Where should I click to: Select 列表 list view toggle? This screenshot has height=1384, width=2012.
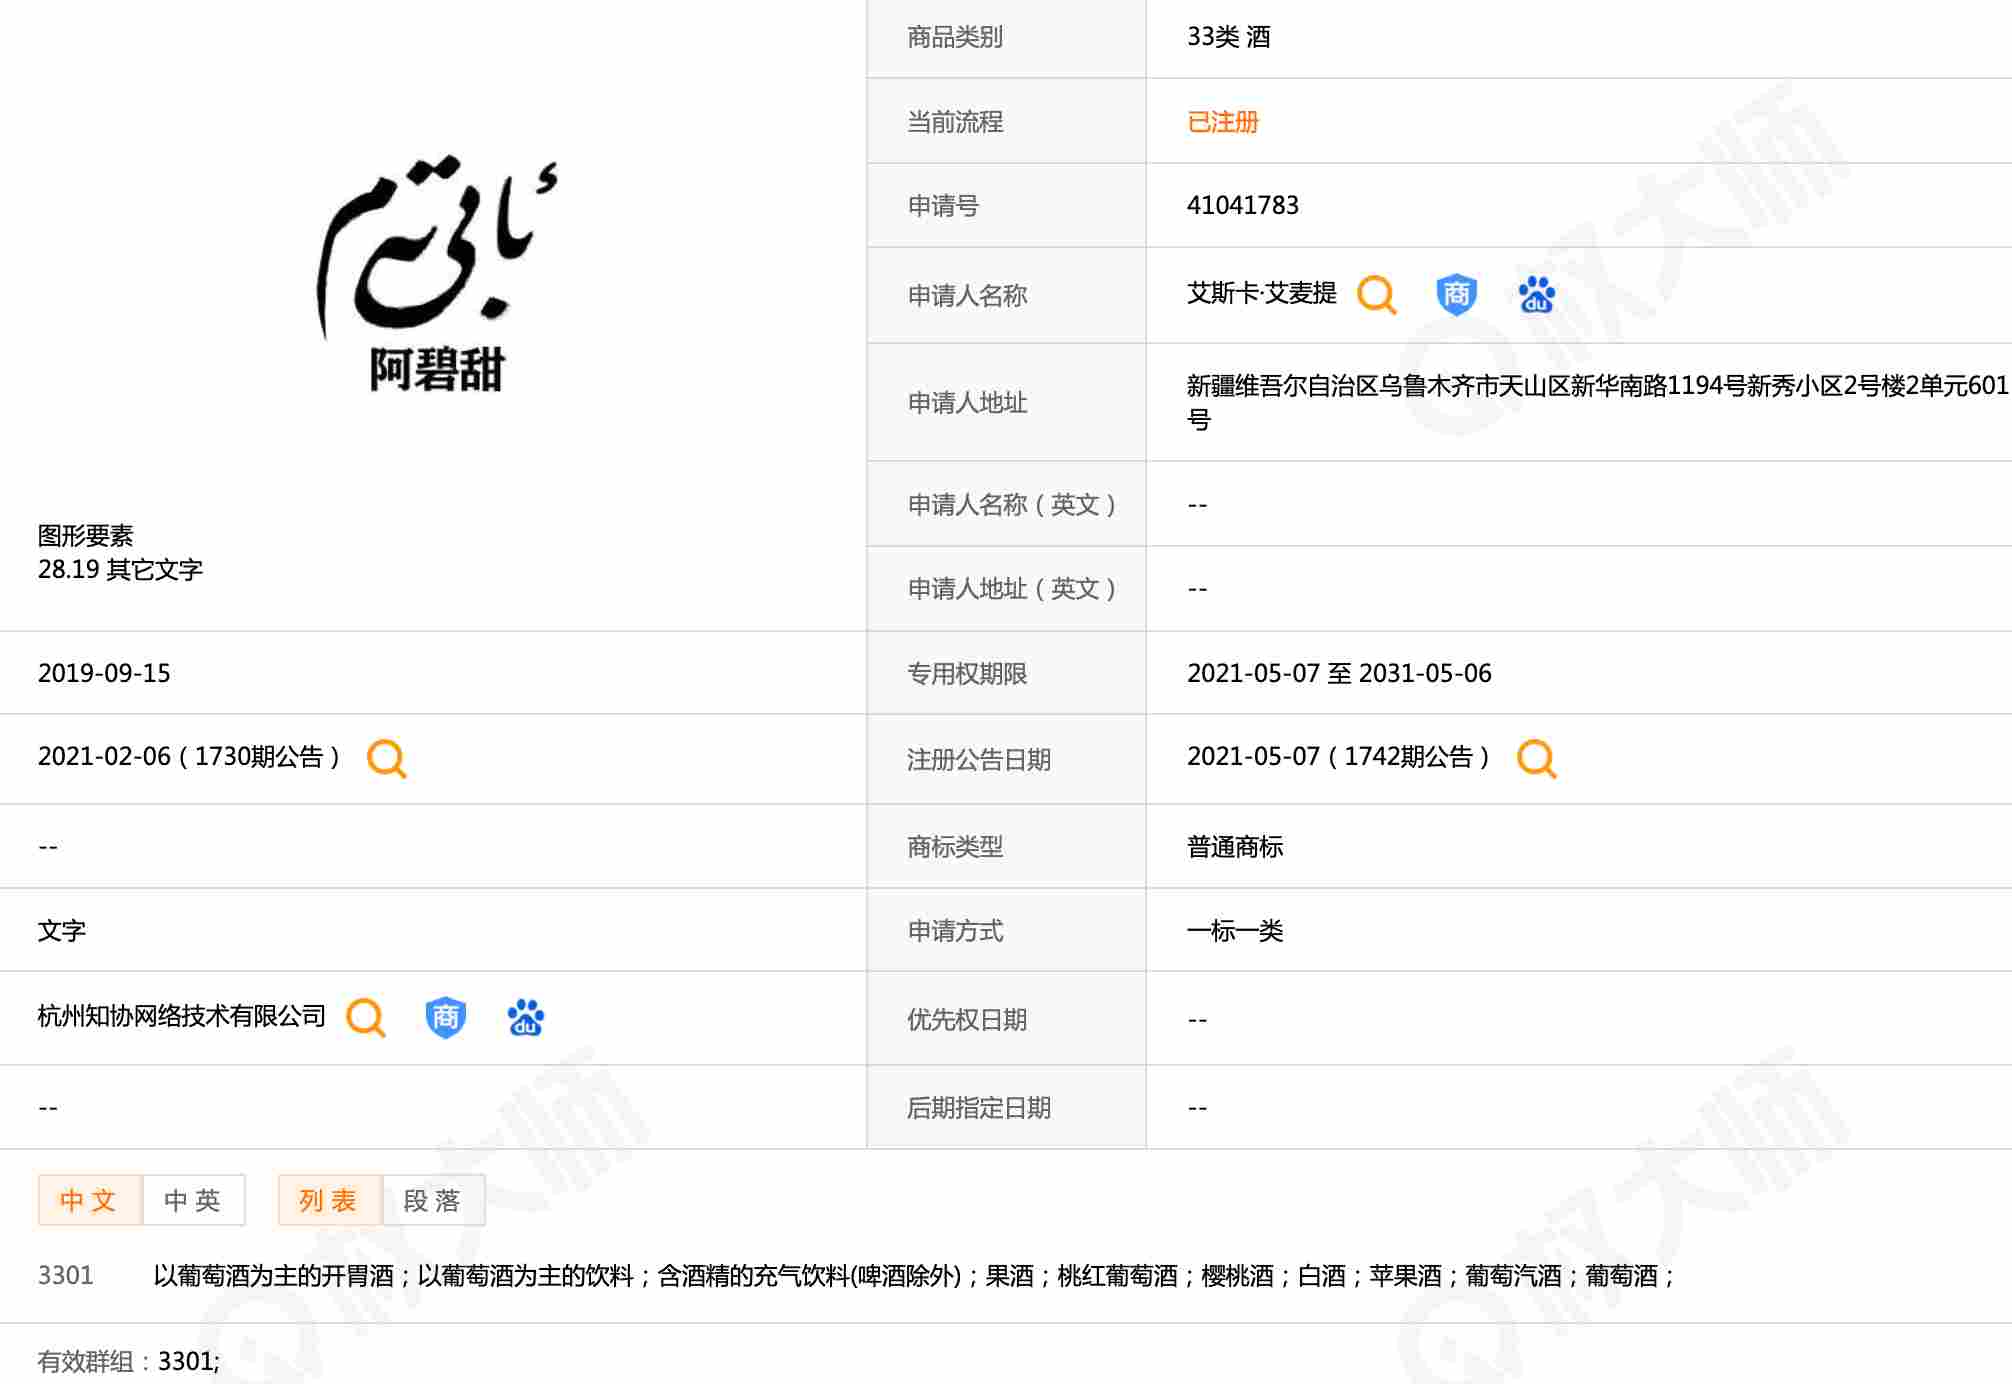(x=329, y=1200)
